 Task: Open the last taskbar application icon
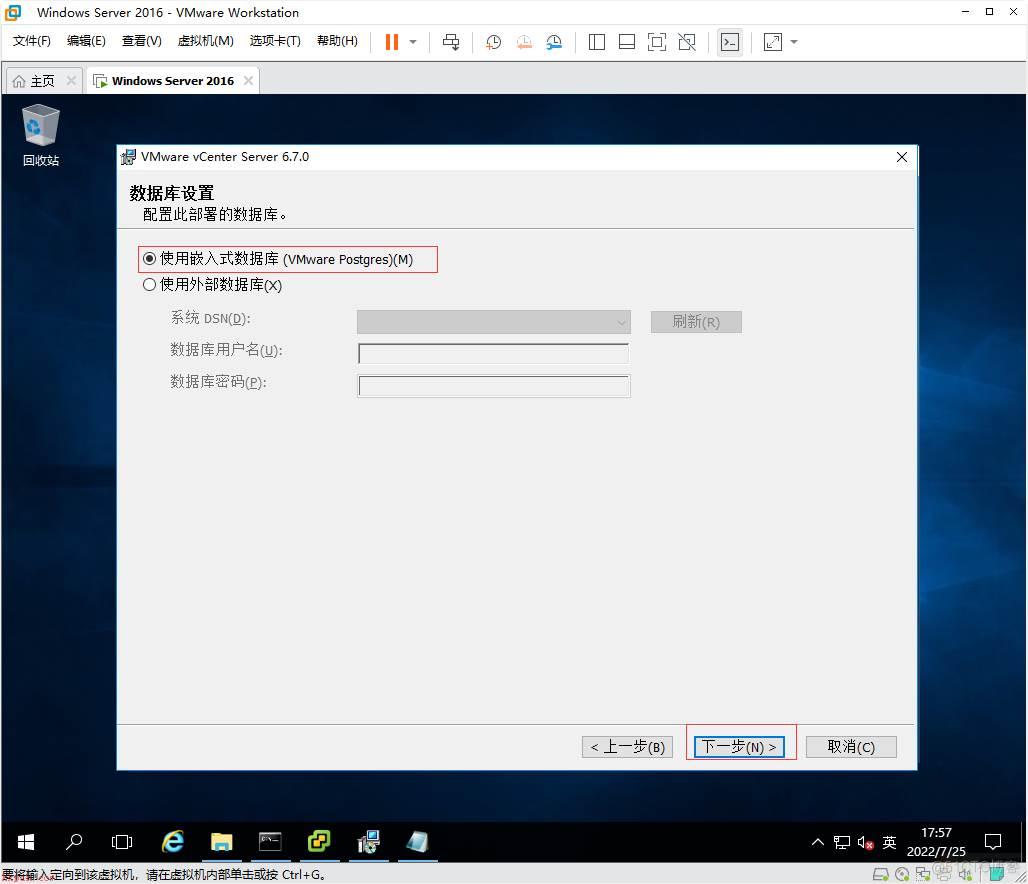click(417, 842)
